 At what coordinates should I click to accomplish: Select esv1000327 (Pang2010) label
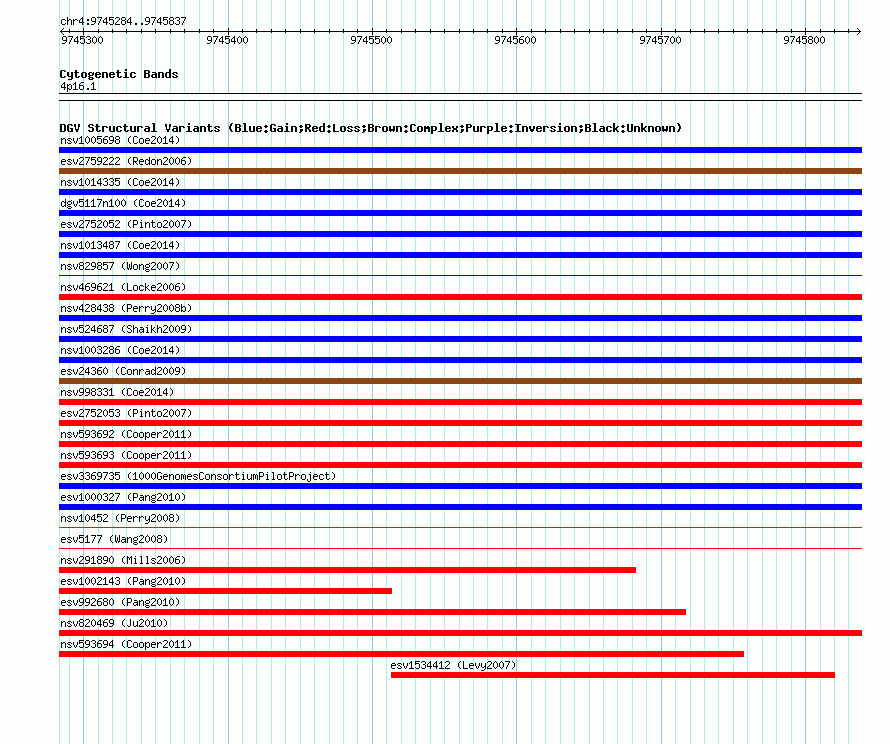(x=123, y=497)
